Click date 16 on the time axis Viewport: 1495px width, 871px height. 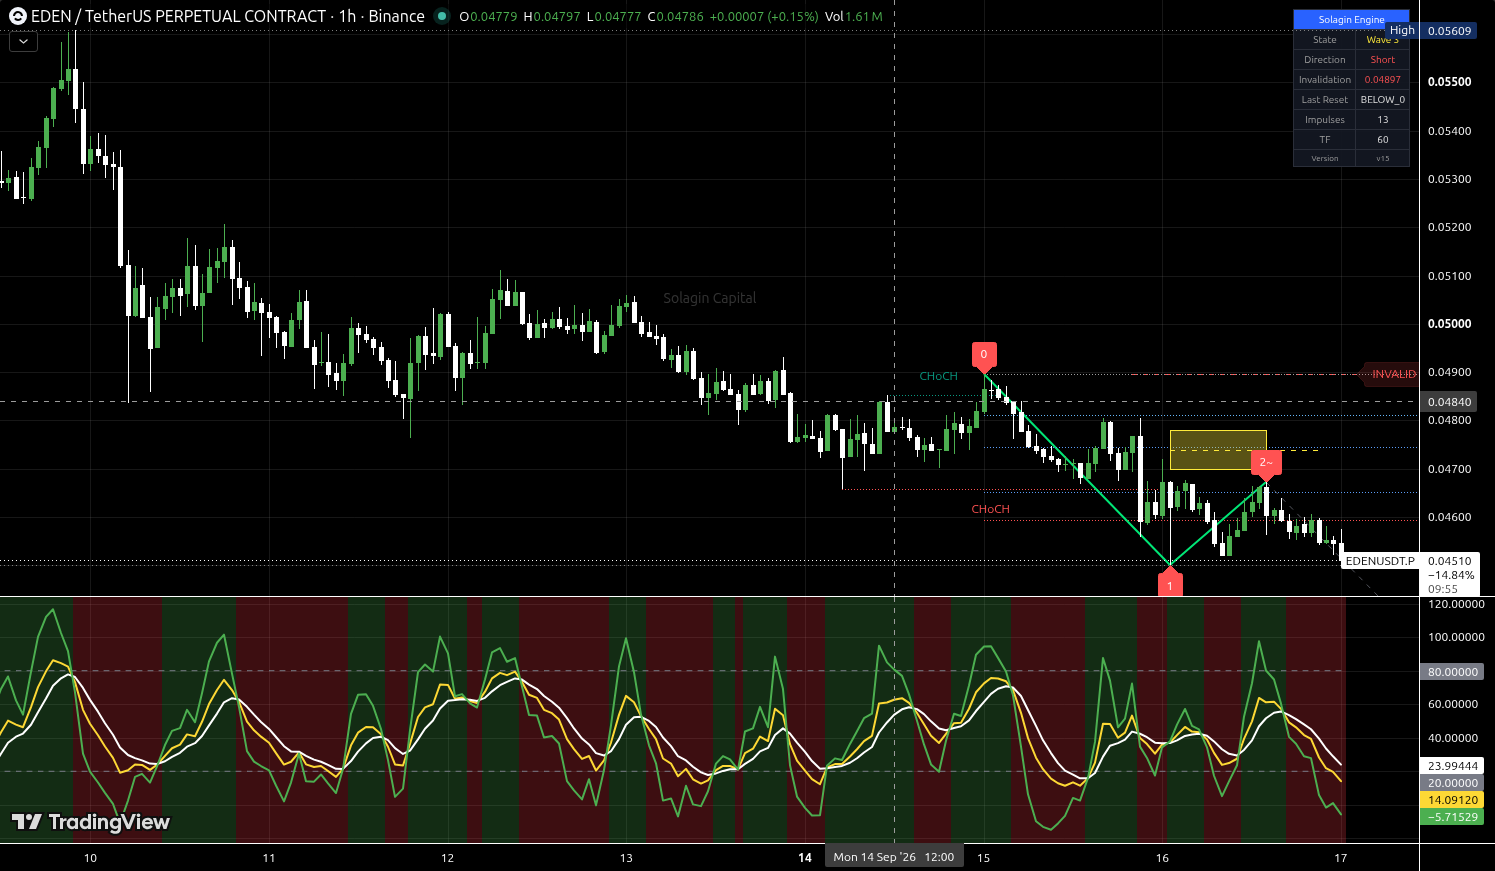coord(1162,858)
